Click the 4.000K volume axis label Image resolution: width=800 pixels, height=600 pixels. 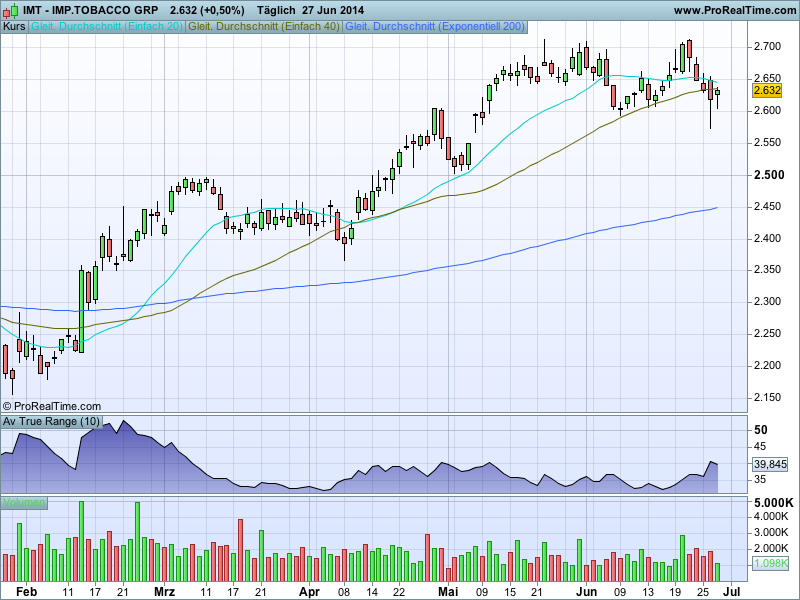tap(771, 517)
